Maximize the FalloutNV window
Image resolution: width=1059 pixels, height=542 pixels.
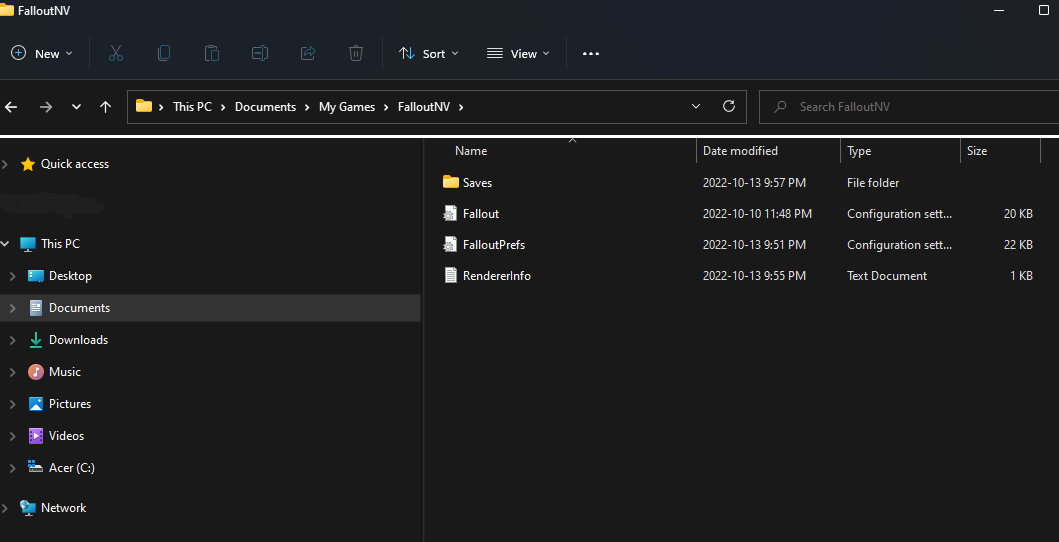tap(1043, 10)
